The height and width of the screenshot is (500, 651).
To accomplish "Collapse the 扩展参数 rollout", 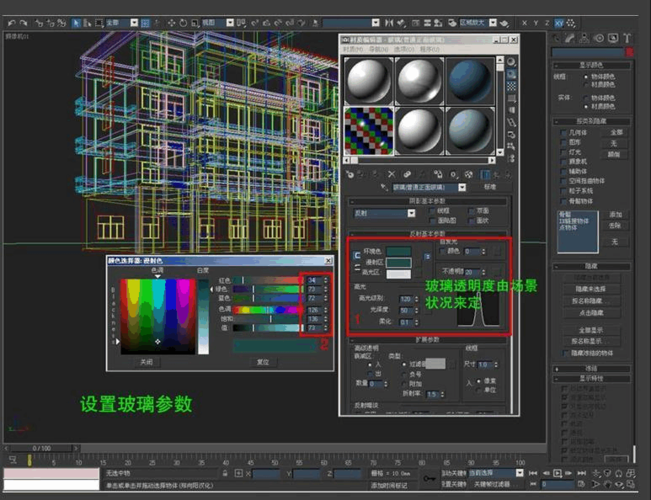I will tap(428, 340).
